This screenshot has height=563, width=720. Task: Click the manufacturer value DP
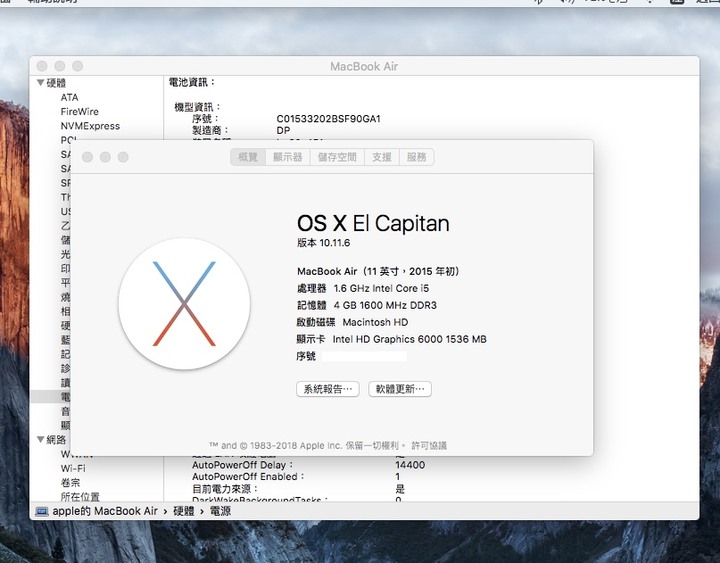283,130
